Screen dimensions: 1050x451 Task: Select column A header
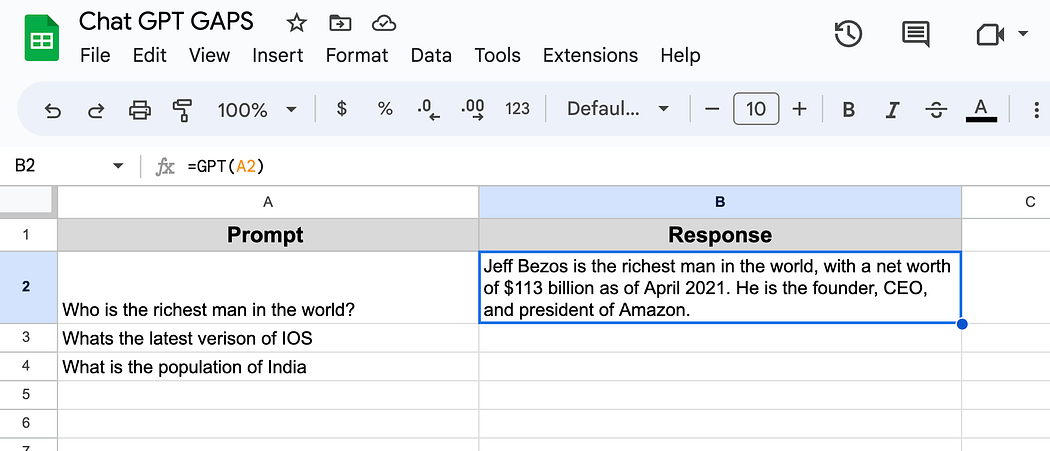click(x=268, y=202)
